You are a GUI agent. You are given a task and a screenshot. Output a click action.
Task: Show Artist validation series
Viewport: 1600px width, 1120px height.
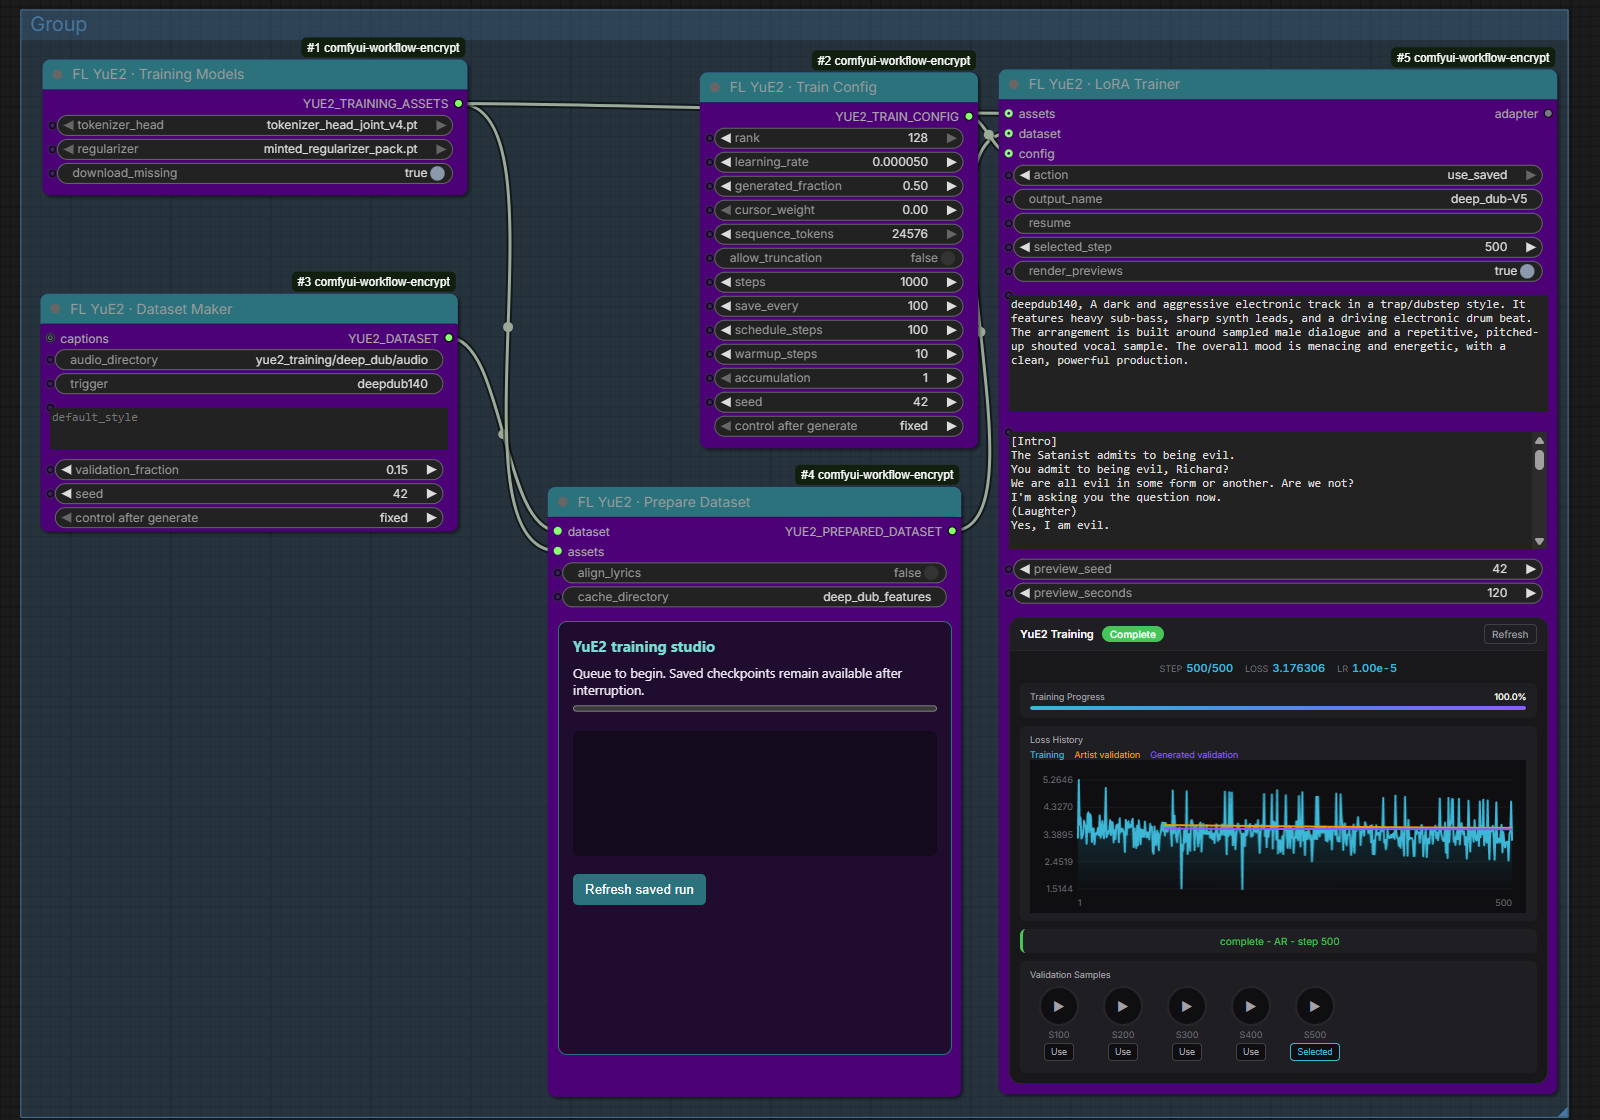pos(1107,755)
